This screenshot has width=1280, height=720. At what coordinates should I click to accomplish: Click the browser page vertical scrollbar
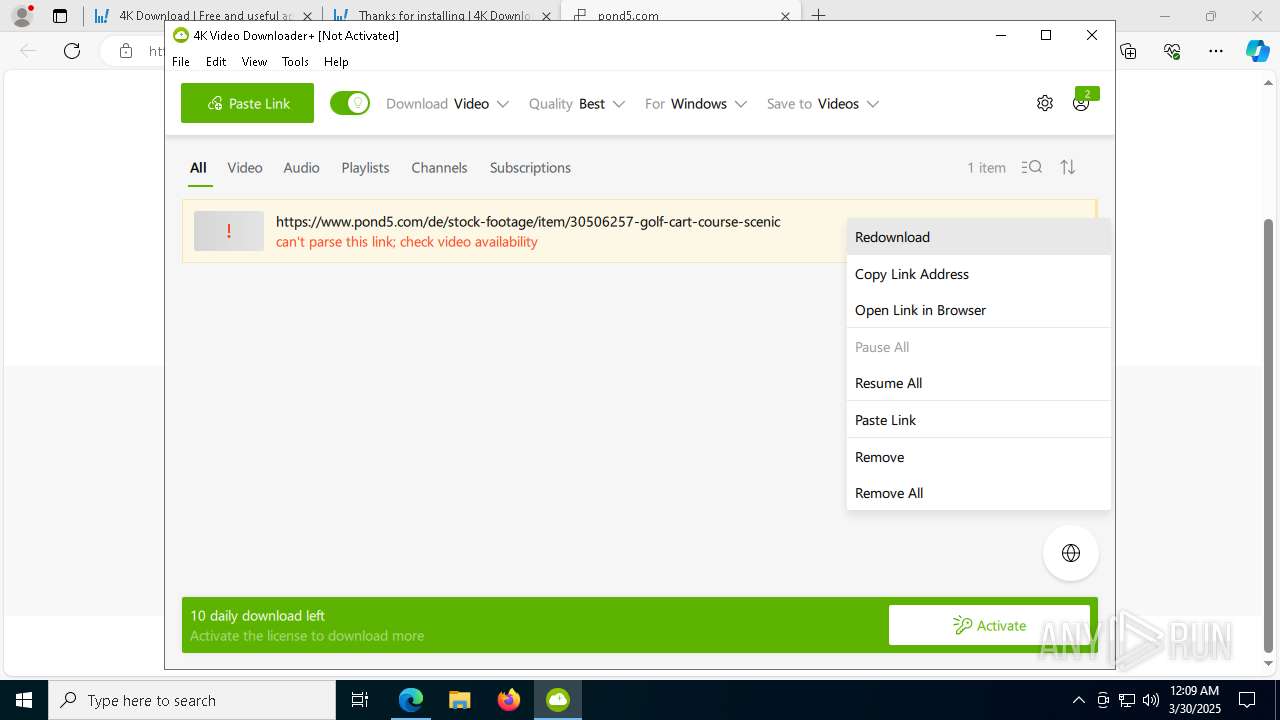click(x=1269, y=434)
